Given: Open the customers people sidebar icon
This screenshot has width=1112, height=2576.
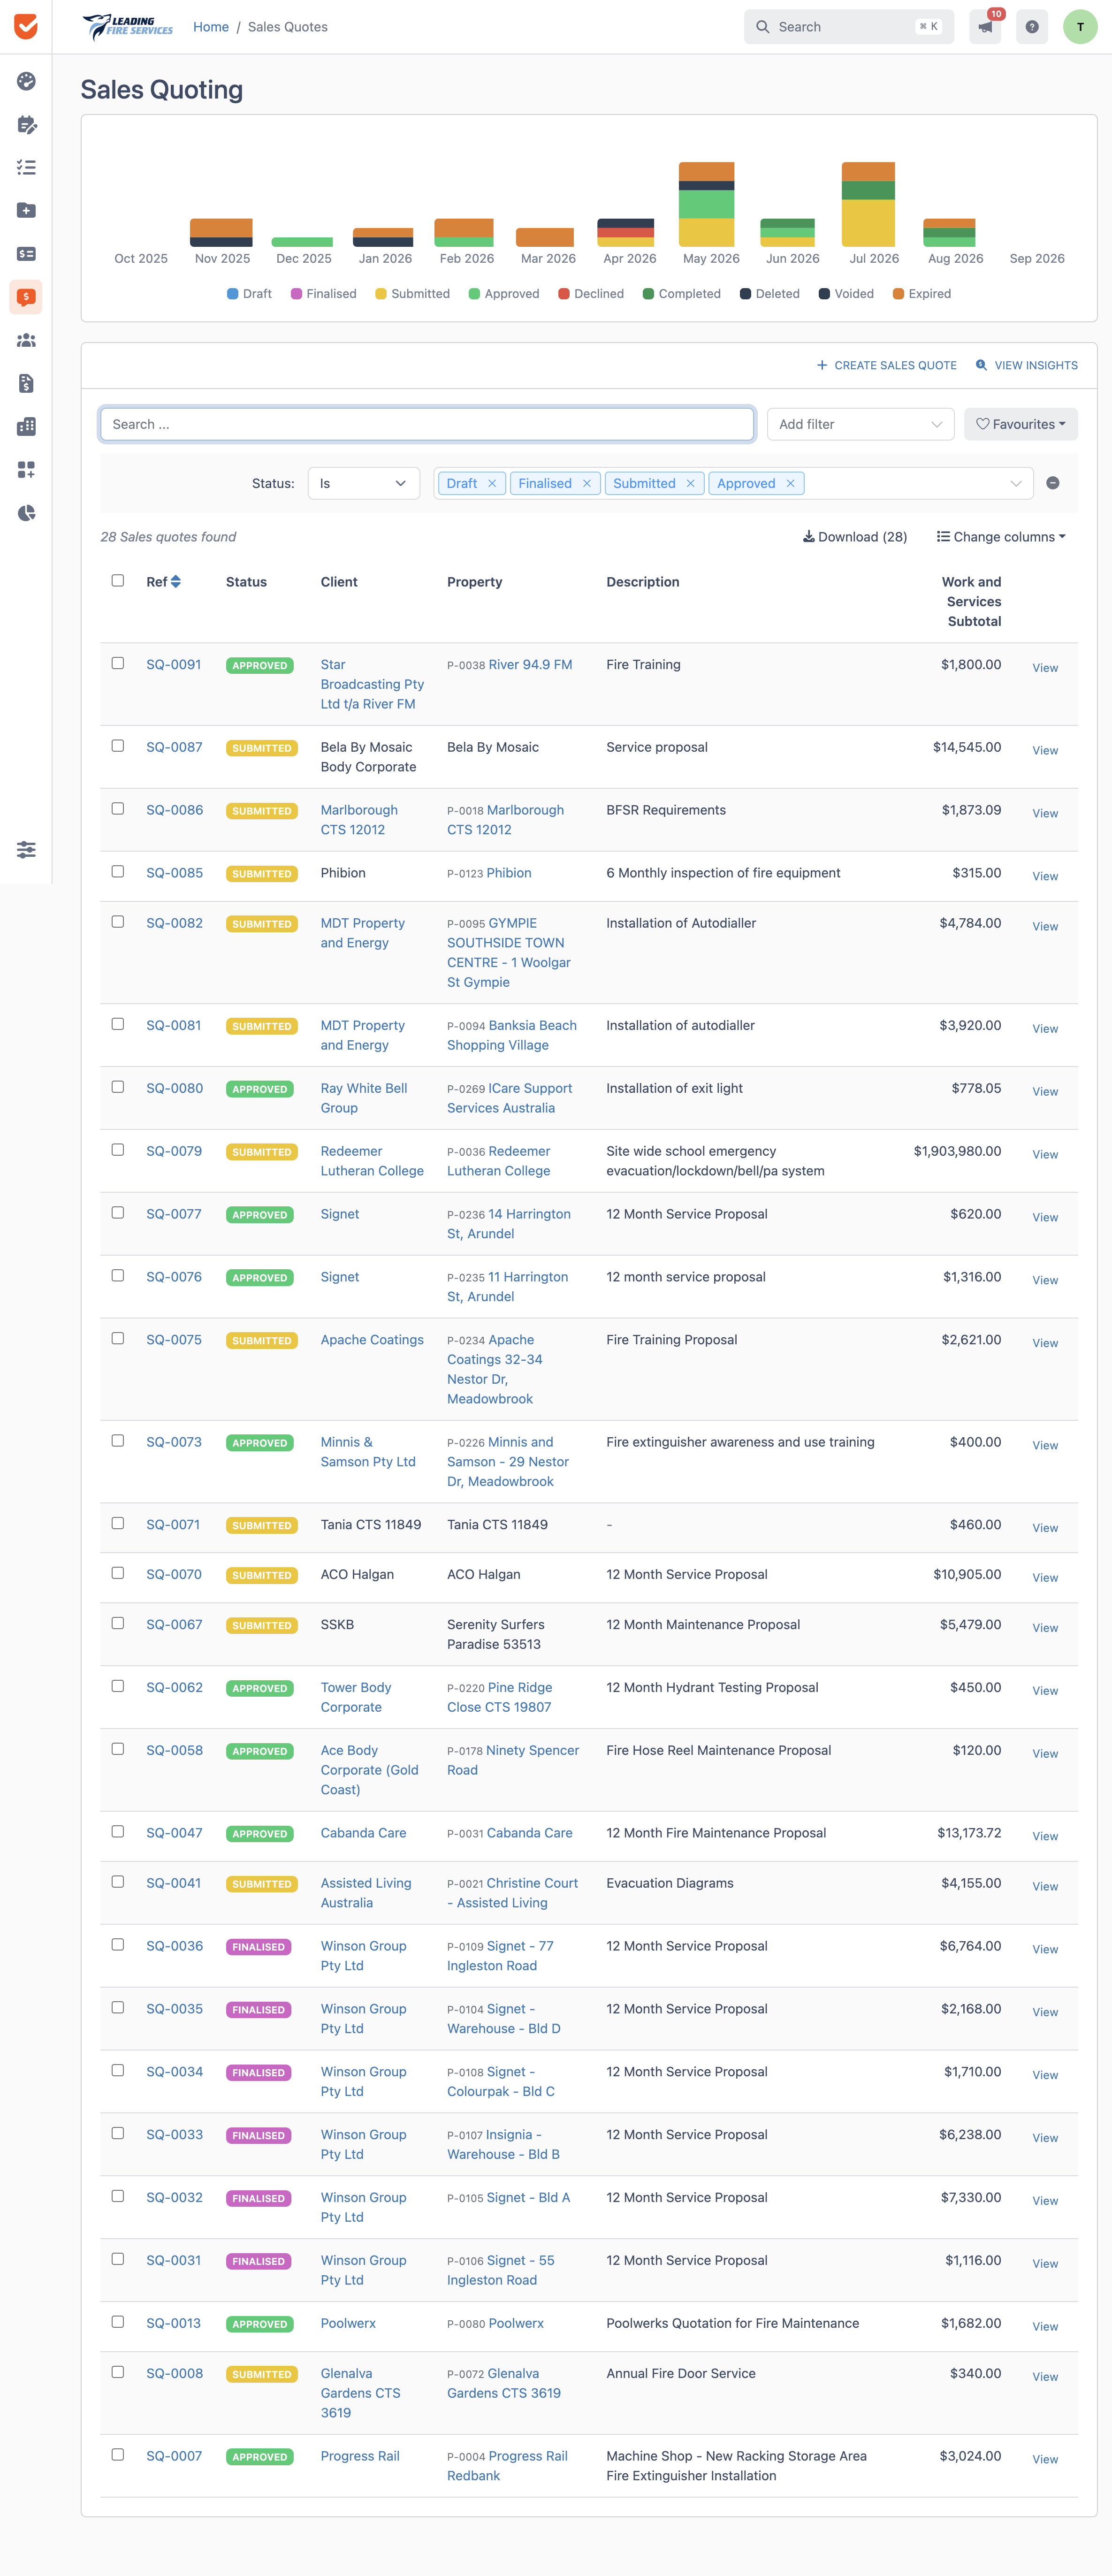Looking at the screenshot, I should 26,340.
